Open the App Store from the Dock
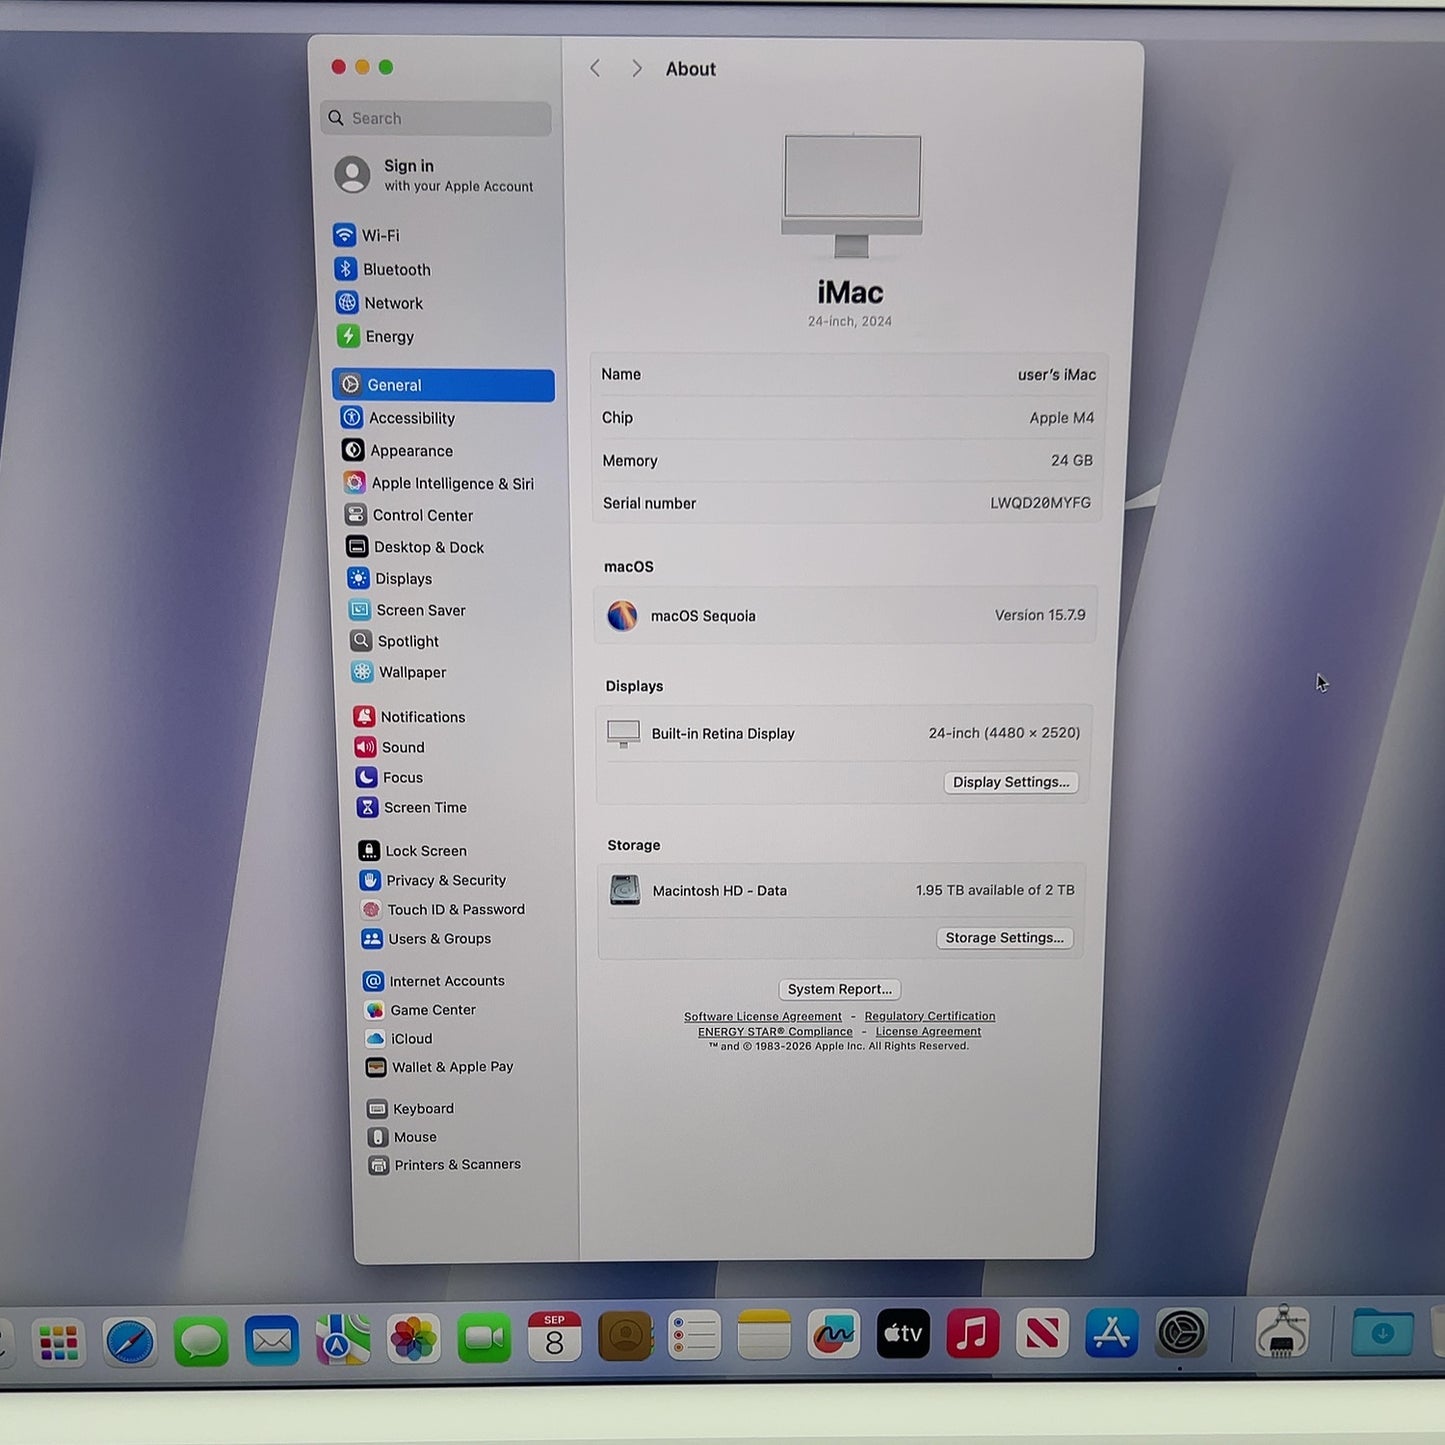The height and width of the screenshot is (1445, 1445). point(1112,1332)
